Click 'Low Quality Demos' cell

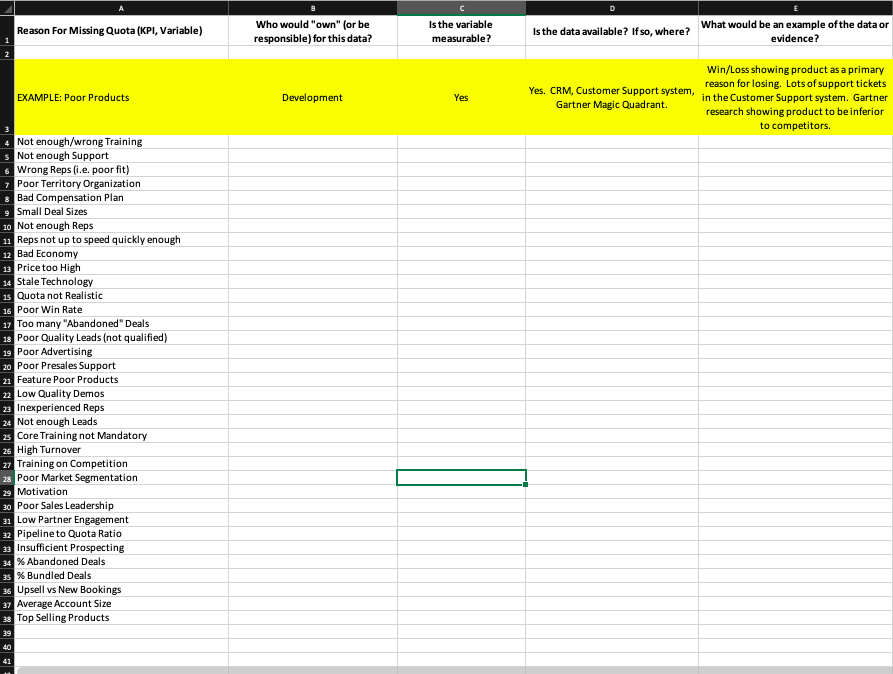point(121,394)
